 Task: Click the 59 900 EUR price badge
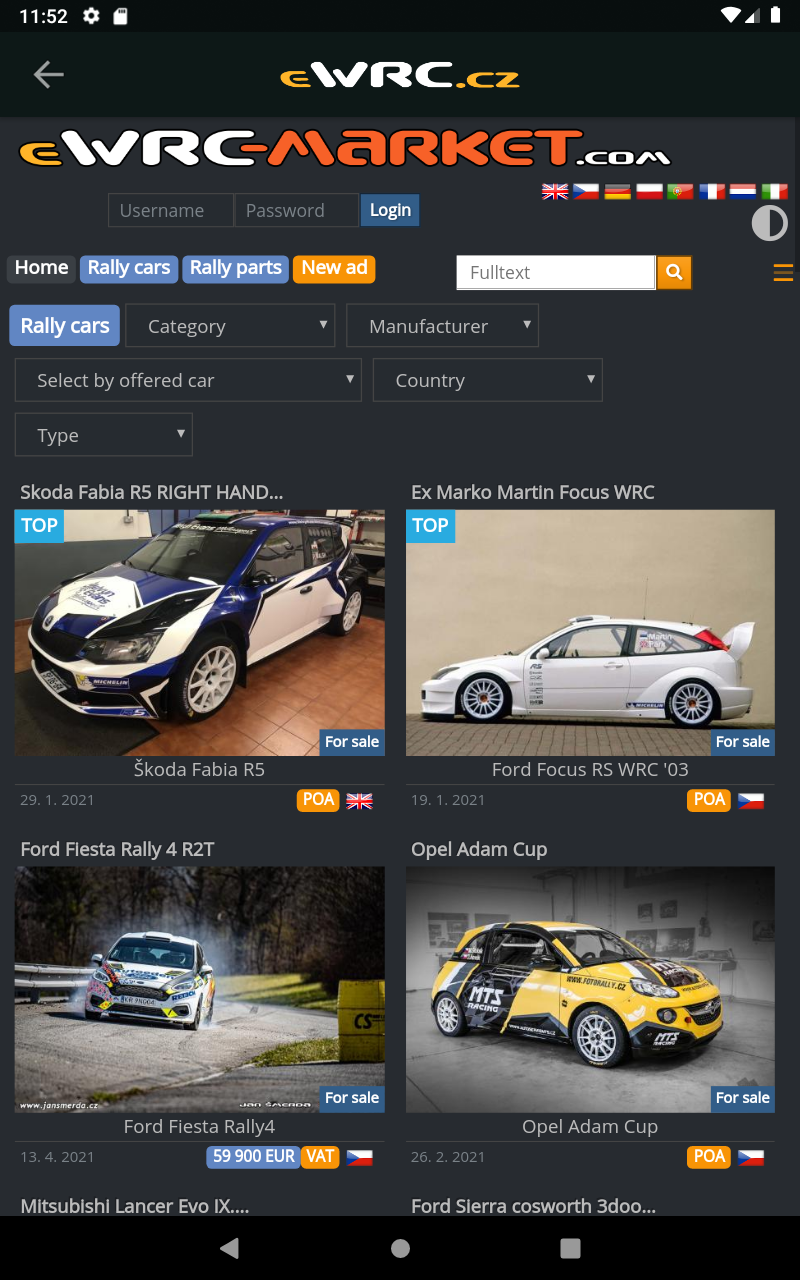pos(254,1157)
